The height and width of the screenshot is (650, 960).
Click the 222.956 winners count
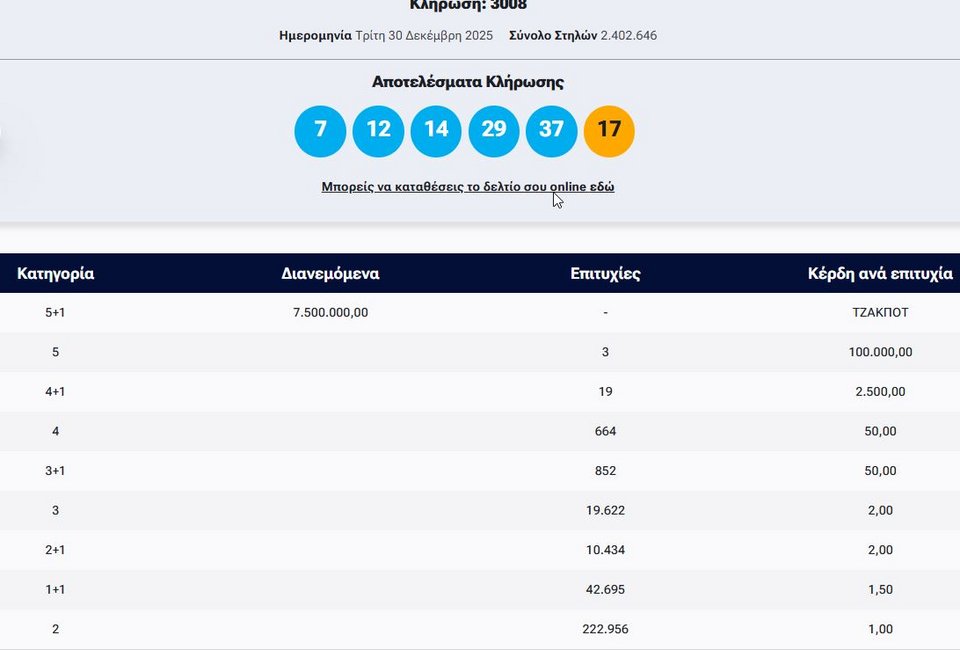605,629
